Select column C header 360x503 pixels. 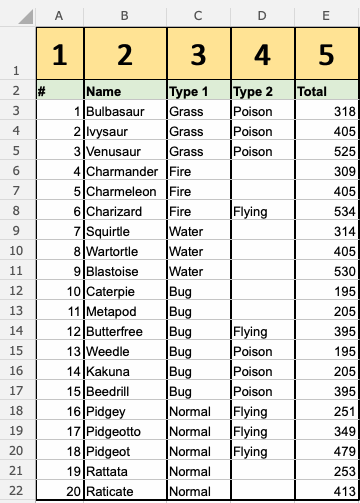tap(198, 15)
